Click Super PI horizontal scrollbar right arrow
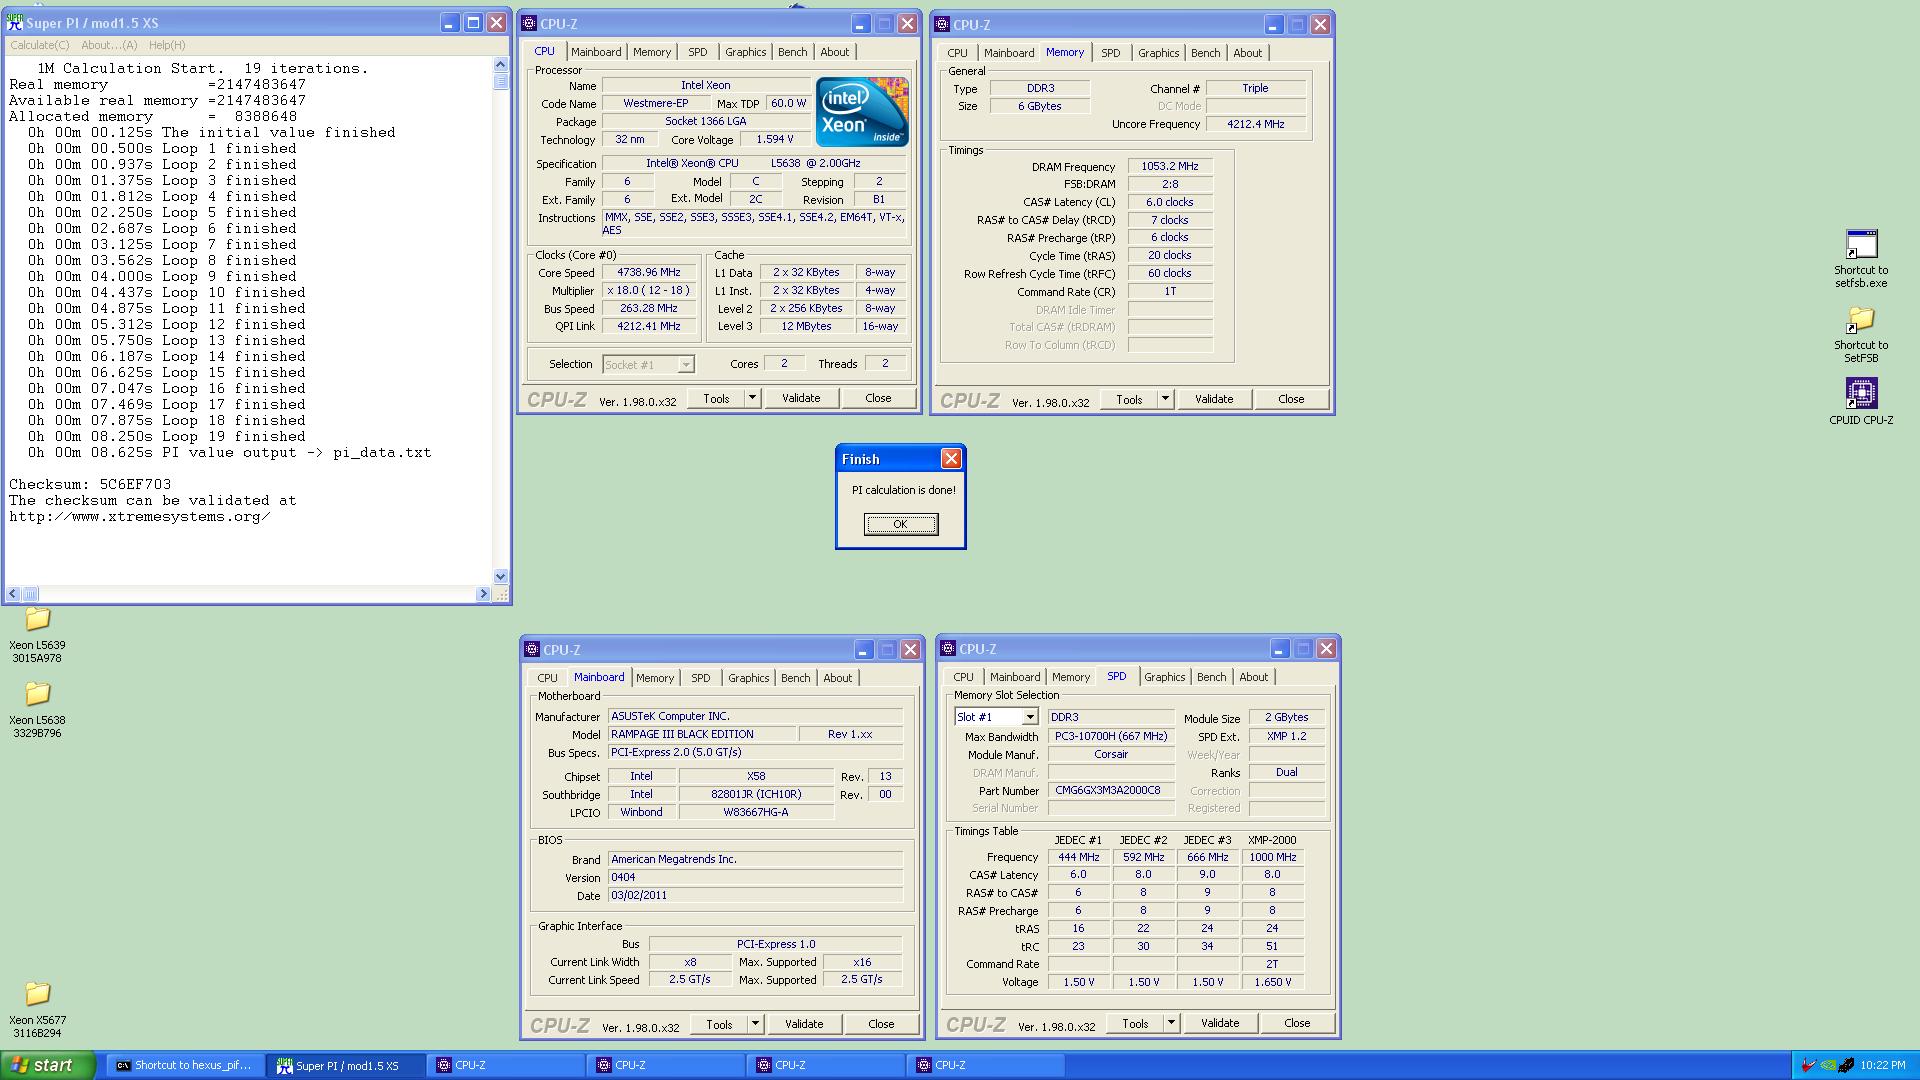Image resolution: width=1920 pixels, height=1080 pixels. [484, 594]
